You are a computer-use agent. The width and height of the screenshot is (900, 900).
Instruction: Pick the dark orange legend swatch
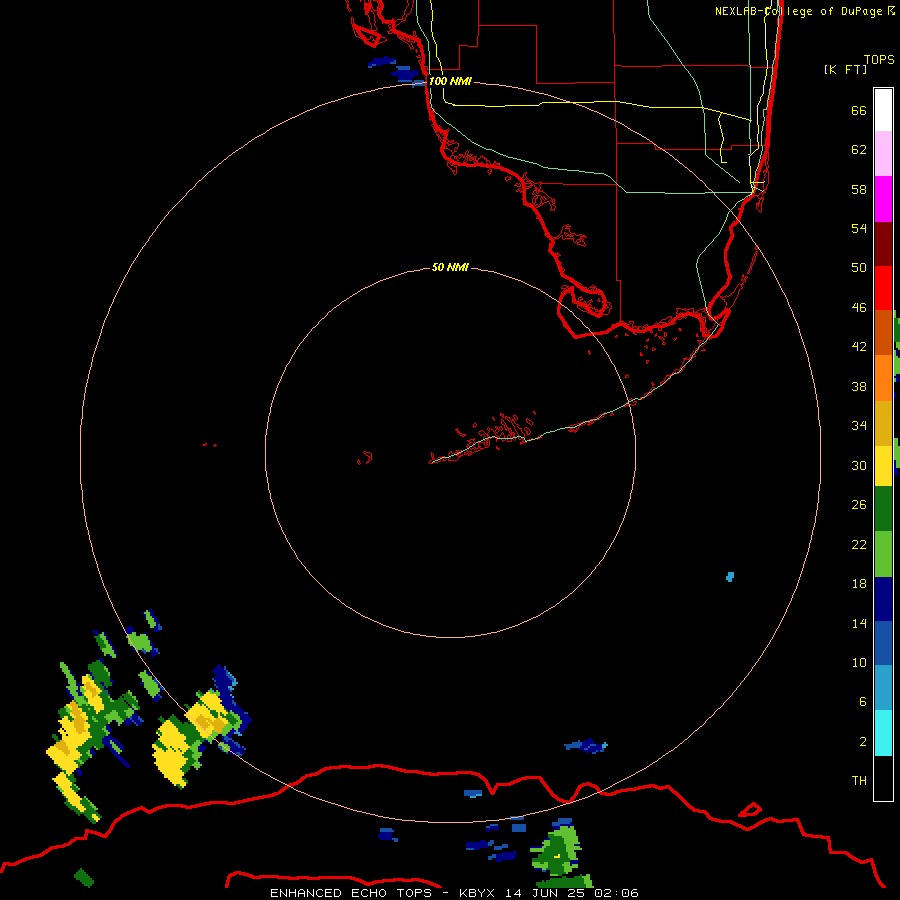883,333
